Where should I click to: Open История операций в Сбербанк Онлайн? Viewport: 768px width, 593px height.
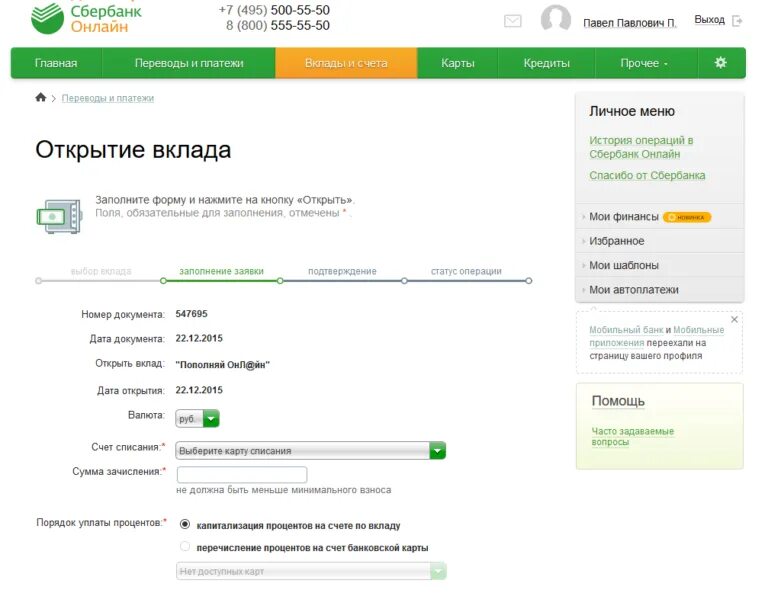641,147
